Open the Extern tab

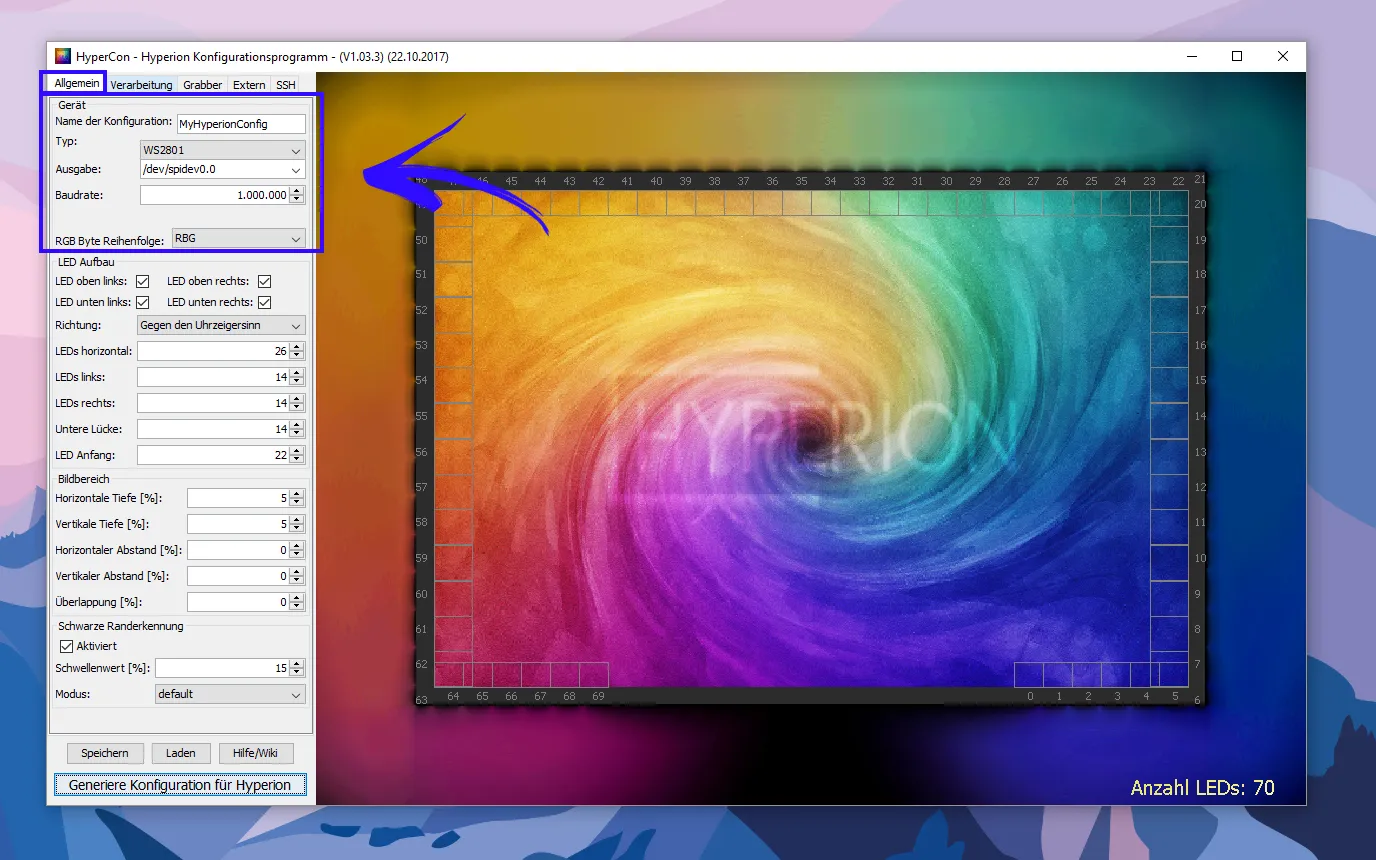click(249, 85)
